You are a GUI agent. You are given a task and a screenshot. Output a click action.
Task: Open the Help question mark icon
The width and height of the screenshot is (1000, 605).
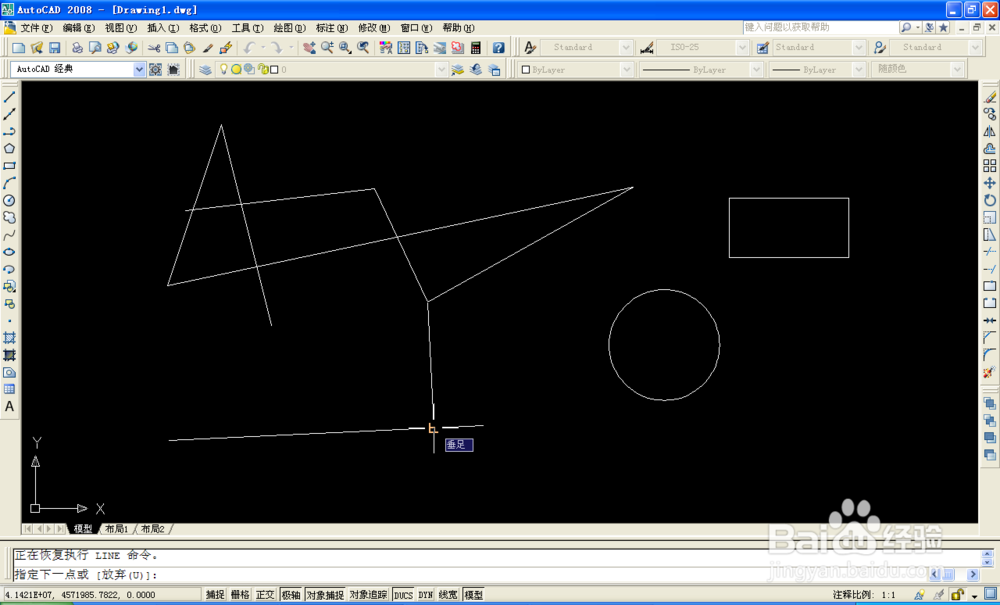click(x=499, y=48)
